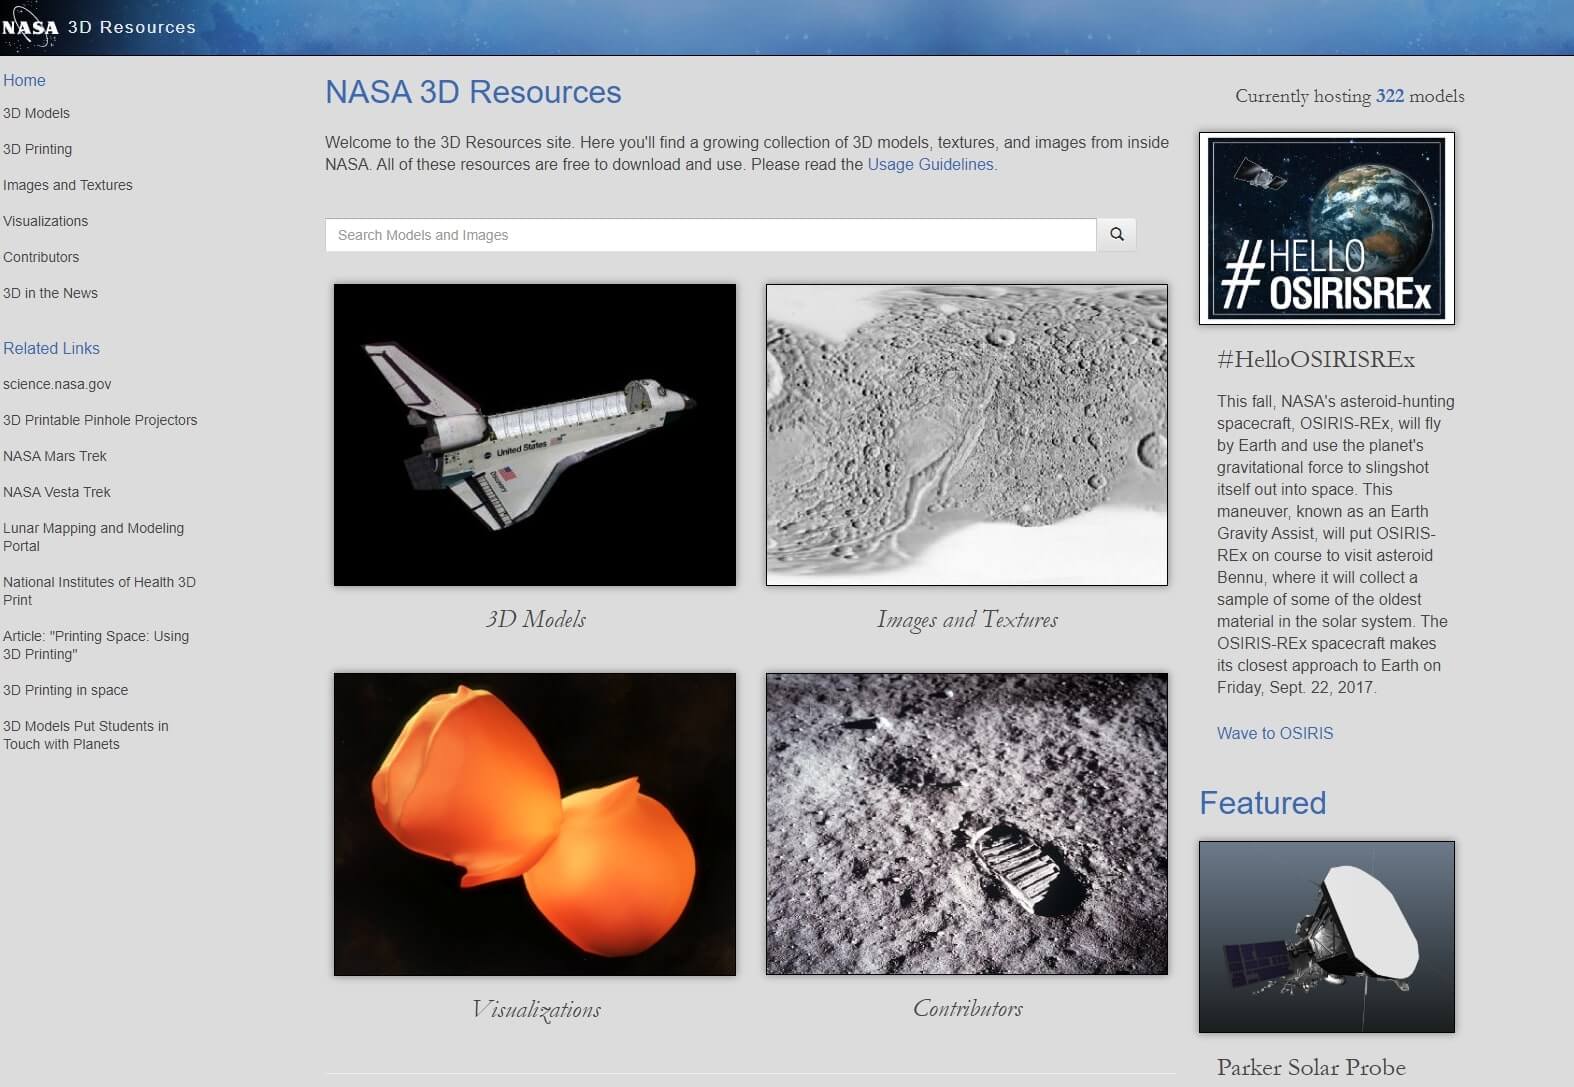Click the Featured heading

[x=1263, y=803]
